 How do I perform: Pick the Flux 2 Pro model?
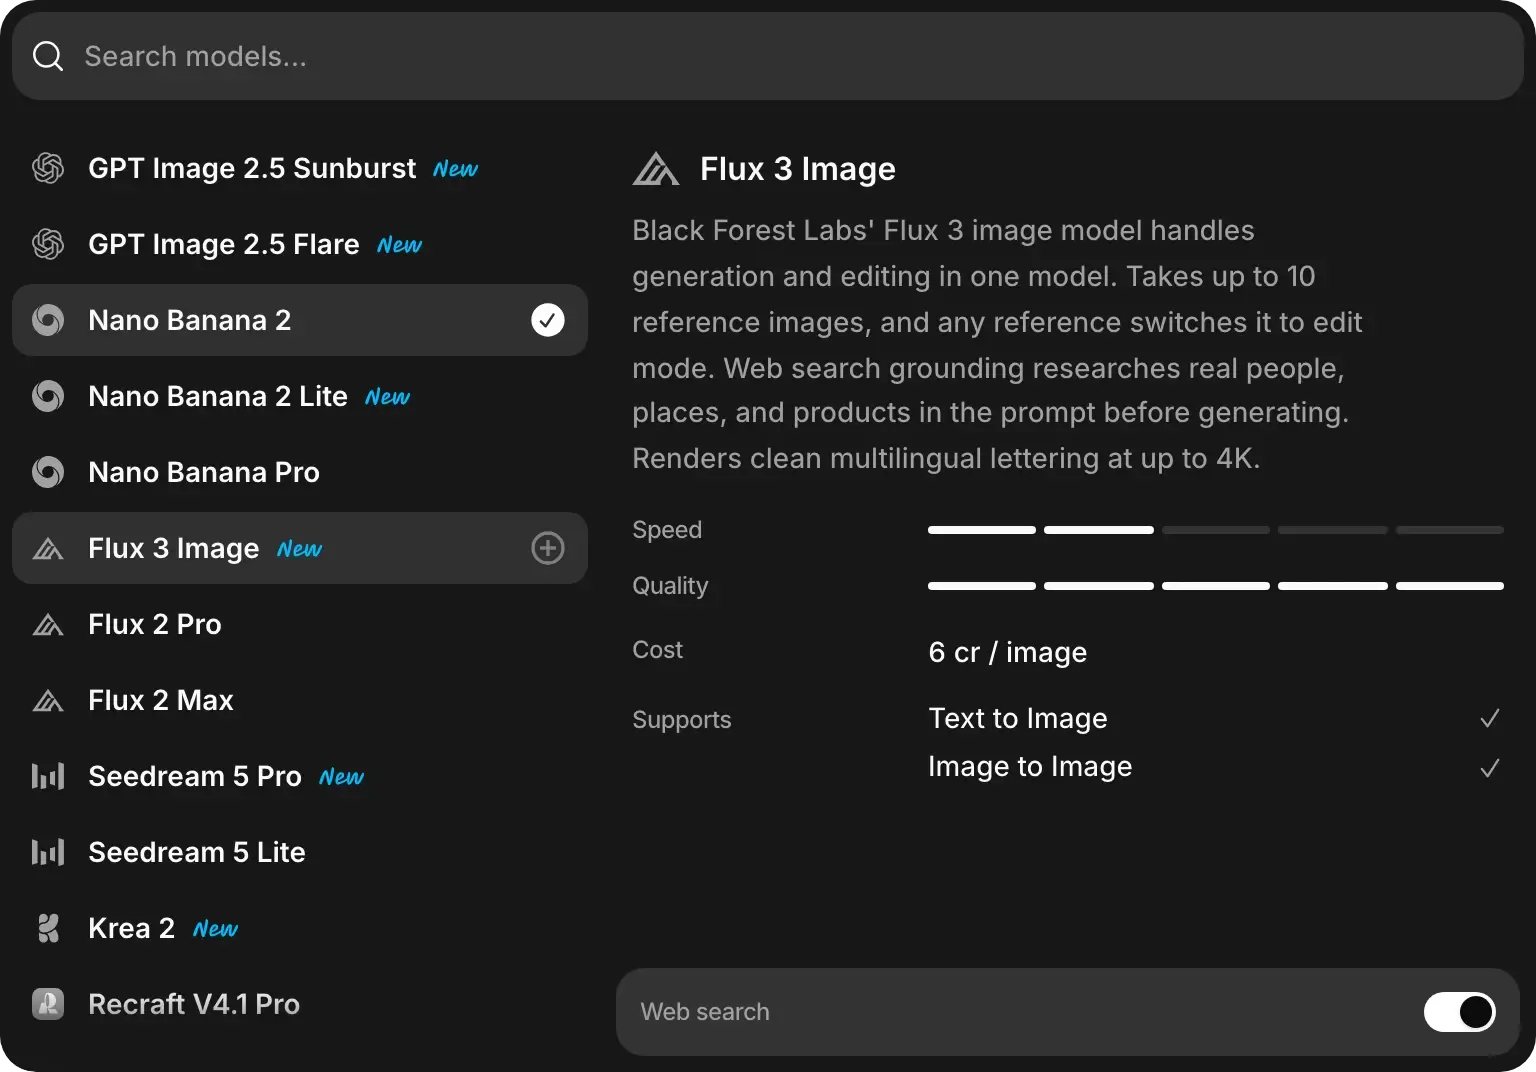point(300,624)
